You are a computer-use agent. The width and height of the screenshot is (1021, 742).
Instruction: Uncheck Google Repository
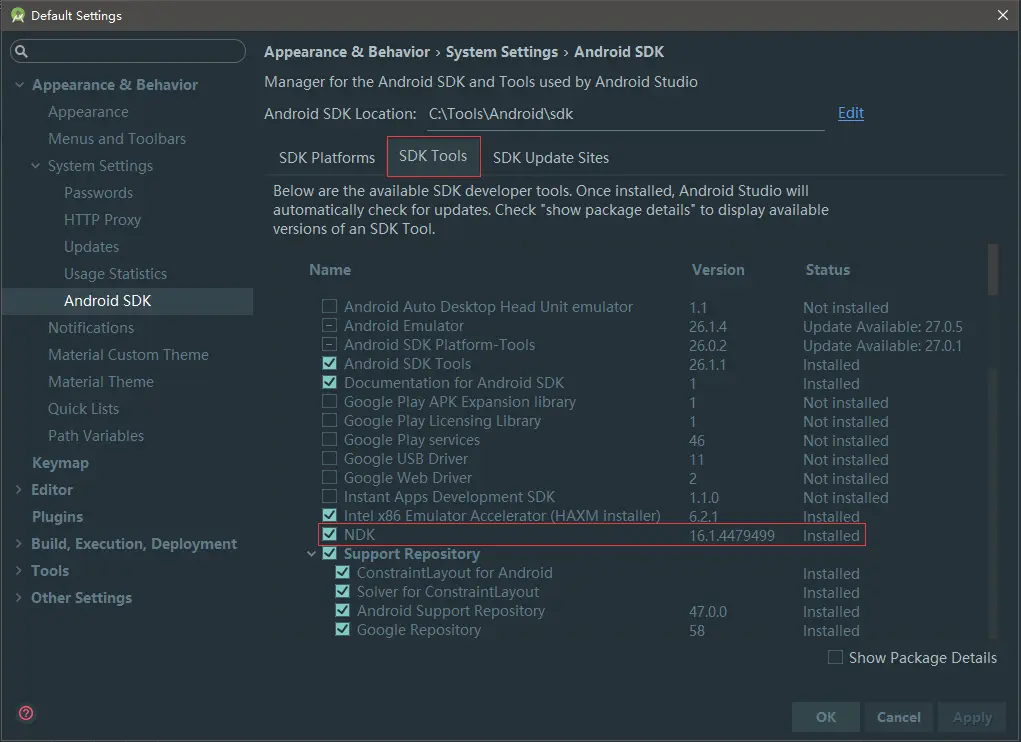click(343, 629)
